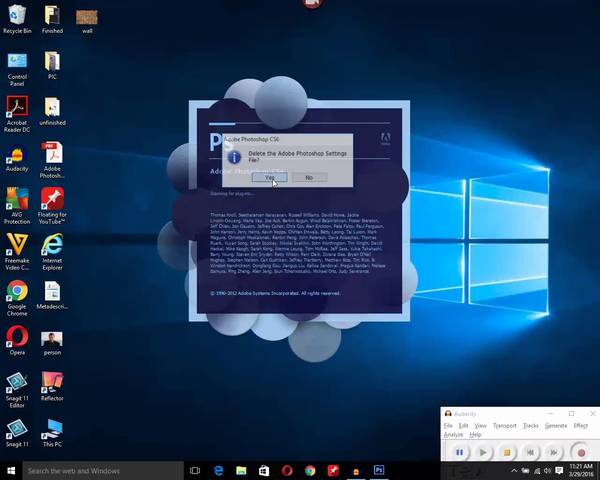Pause recording in Audacity

tap(459, 452)
